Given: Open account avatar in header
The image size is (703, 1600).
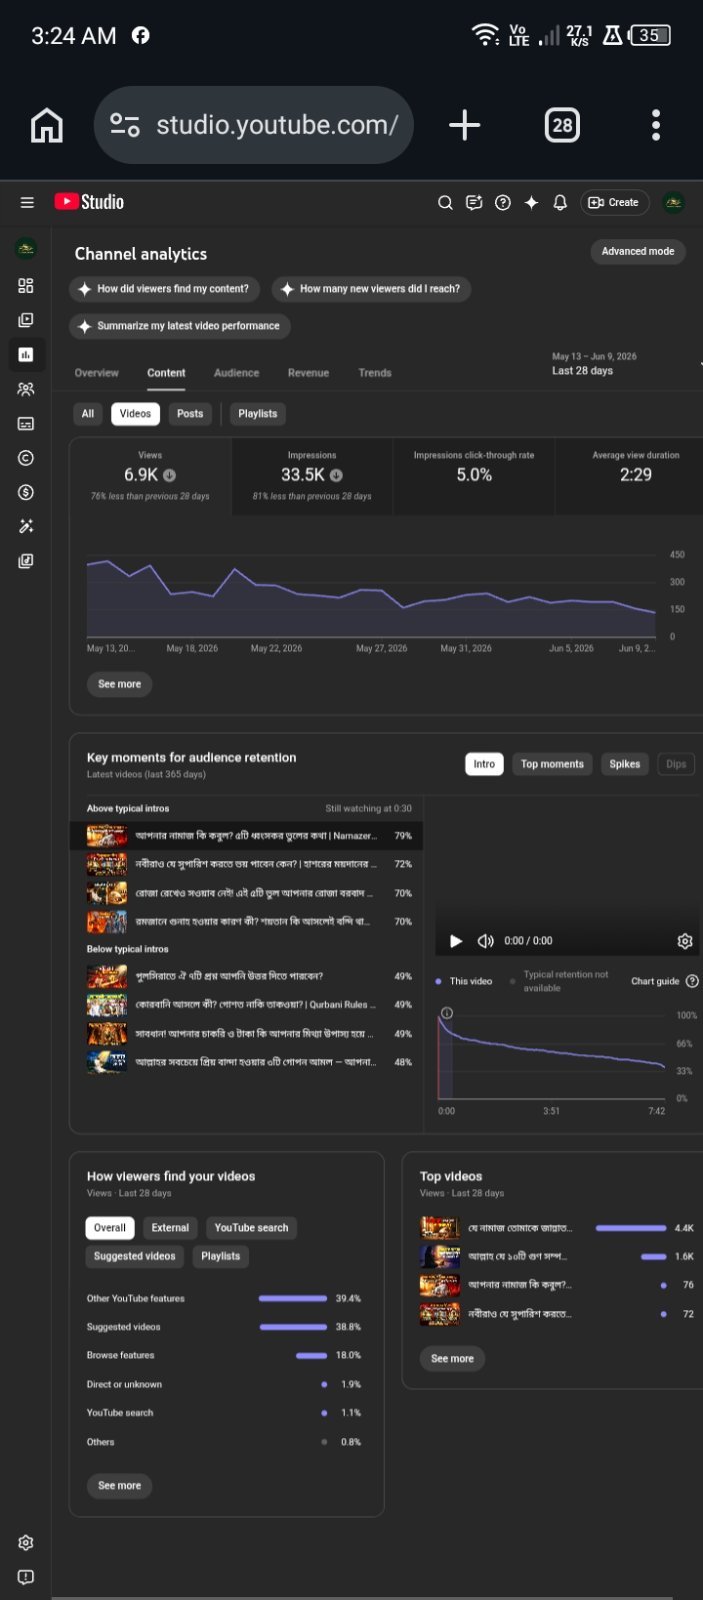Looking at the screenshot, I should pyautogui.click(x=674, y=202).
